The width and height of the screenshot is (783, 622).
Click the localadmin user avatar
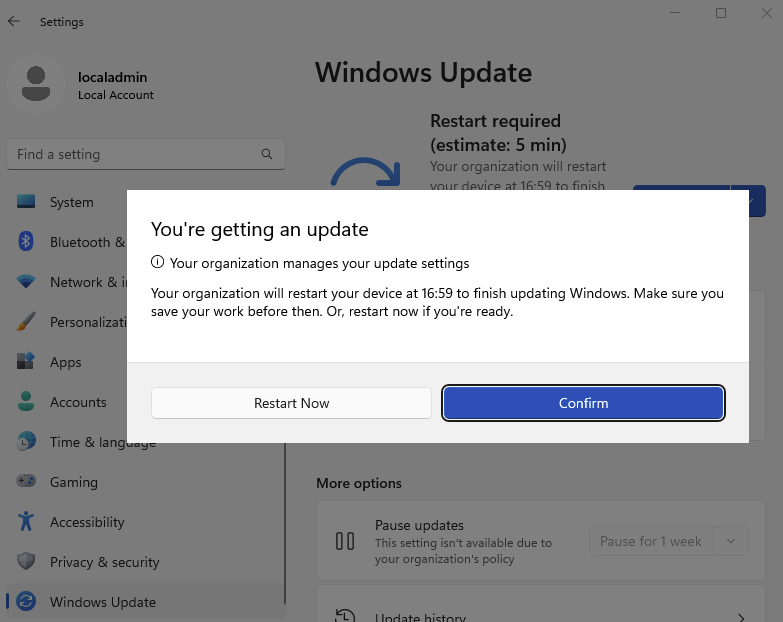(36, 84)
